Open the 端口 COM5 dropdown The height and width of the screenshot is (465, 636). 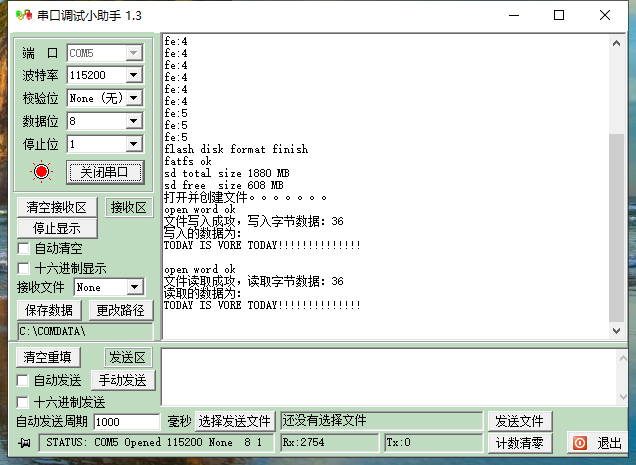(133, 53)
